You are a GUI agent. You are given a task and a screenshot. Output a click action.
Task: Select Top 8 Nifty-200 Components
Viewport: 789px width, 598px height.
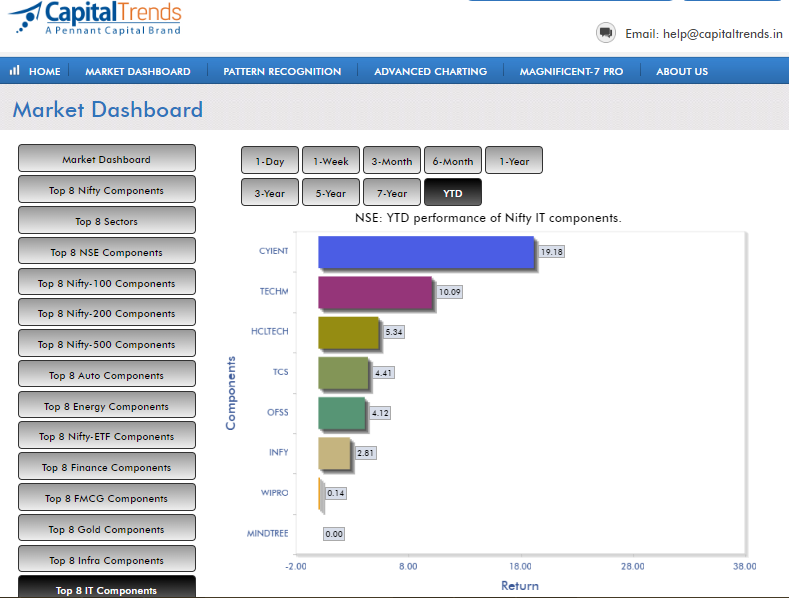[x=107, y=313]
